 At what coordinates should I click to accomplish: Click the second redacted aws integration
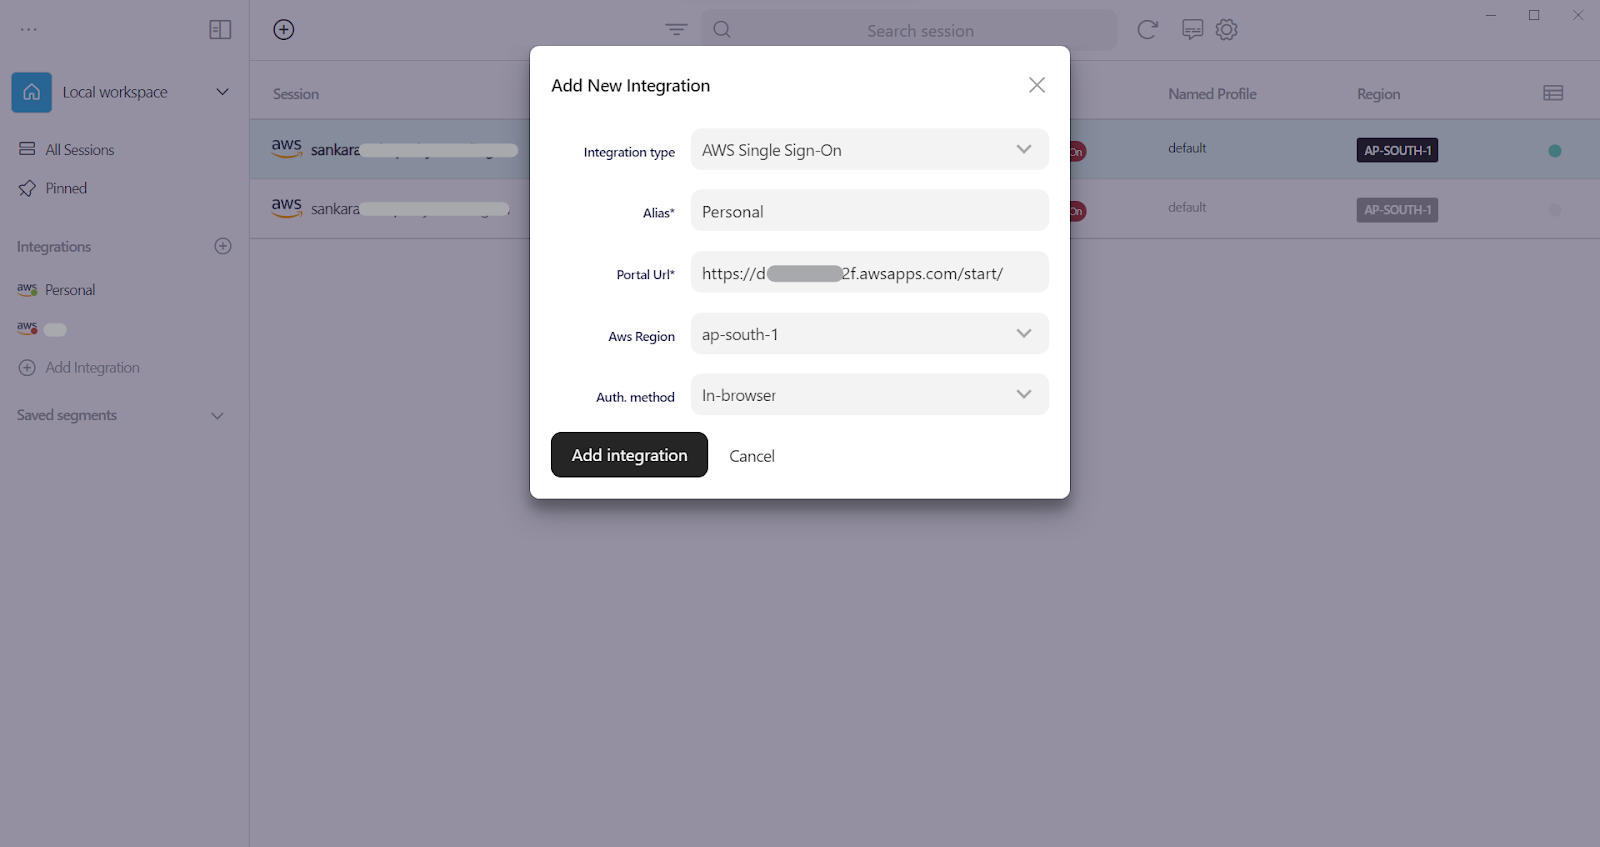[42, 329]
